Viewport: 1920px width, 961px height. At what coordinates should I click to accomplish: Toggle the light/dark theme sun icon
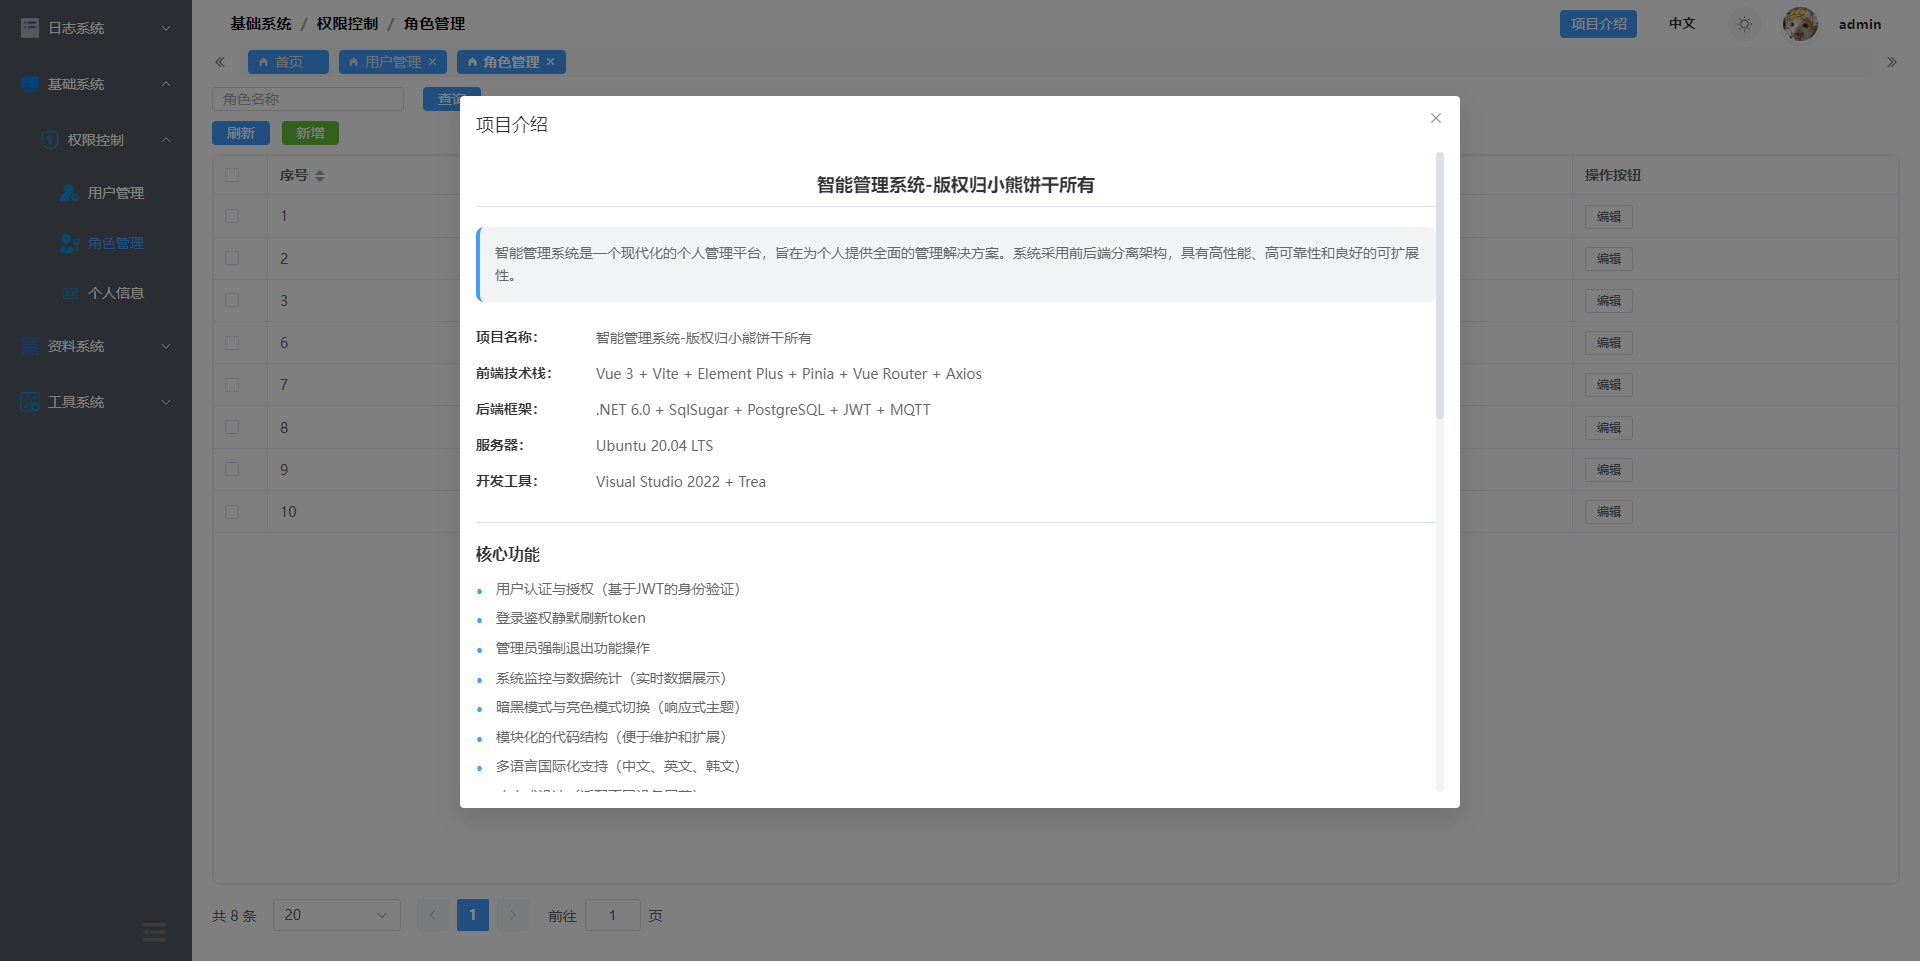click(x=1744, y=24)
